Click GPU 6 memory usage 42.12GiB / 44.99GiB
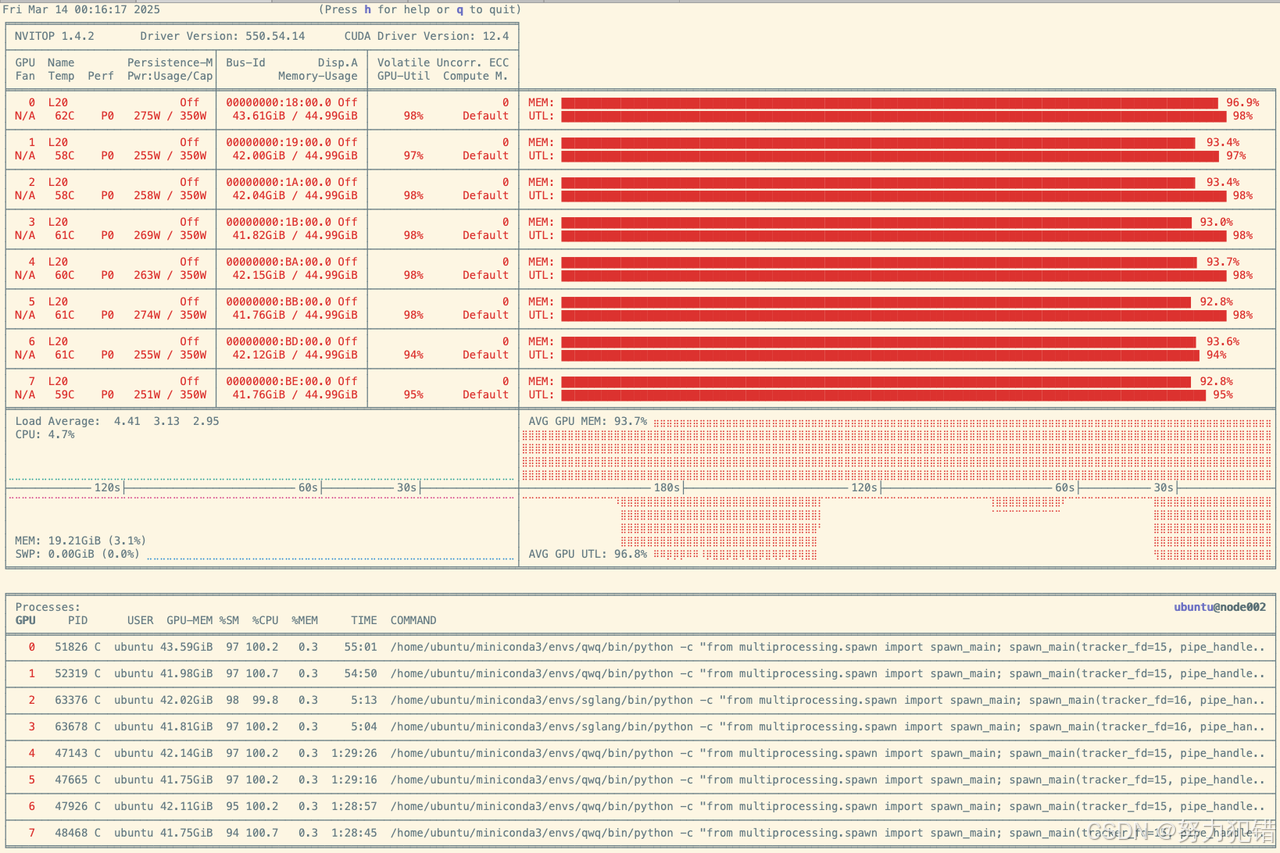Image resolution: width=1280 pixels, height=853 pixels. [x=294, y=354]
